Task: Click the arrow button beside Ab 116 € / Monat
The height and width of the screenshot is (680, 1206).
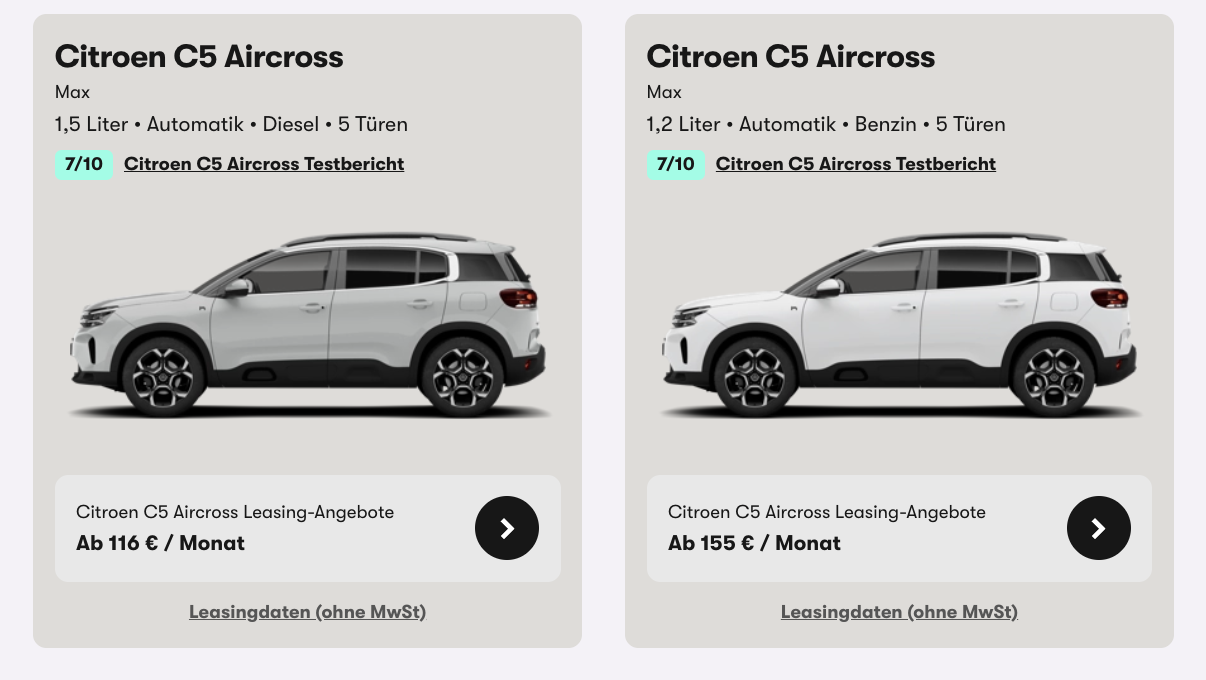Action: [x=507, y=528]
